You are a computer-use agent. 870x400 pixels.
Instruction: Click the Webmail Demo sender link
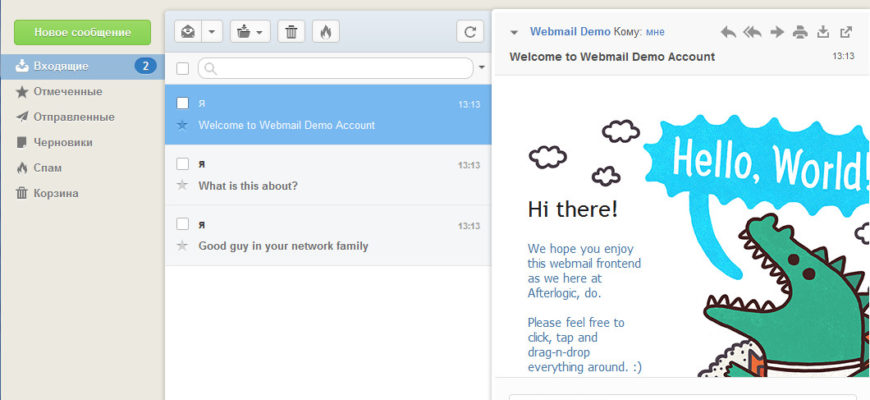click(570, 32)
